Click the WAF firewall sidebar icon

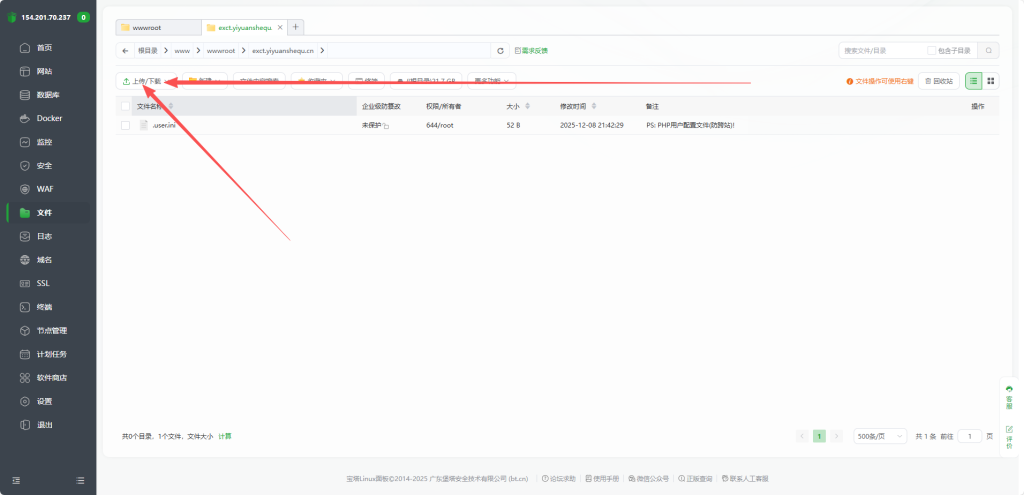(x=27, y=189)
